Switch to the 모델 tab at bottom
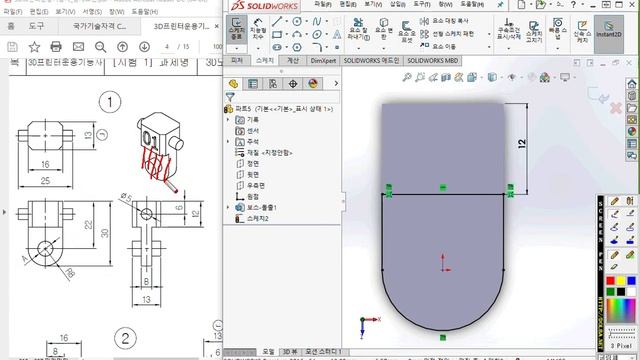Viewport: 640px width, 360px height. (x=268, y=351)
